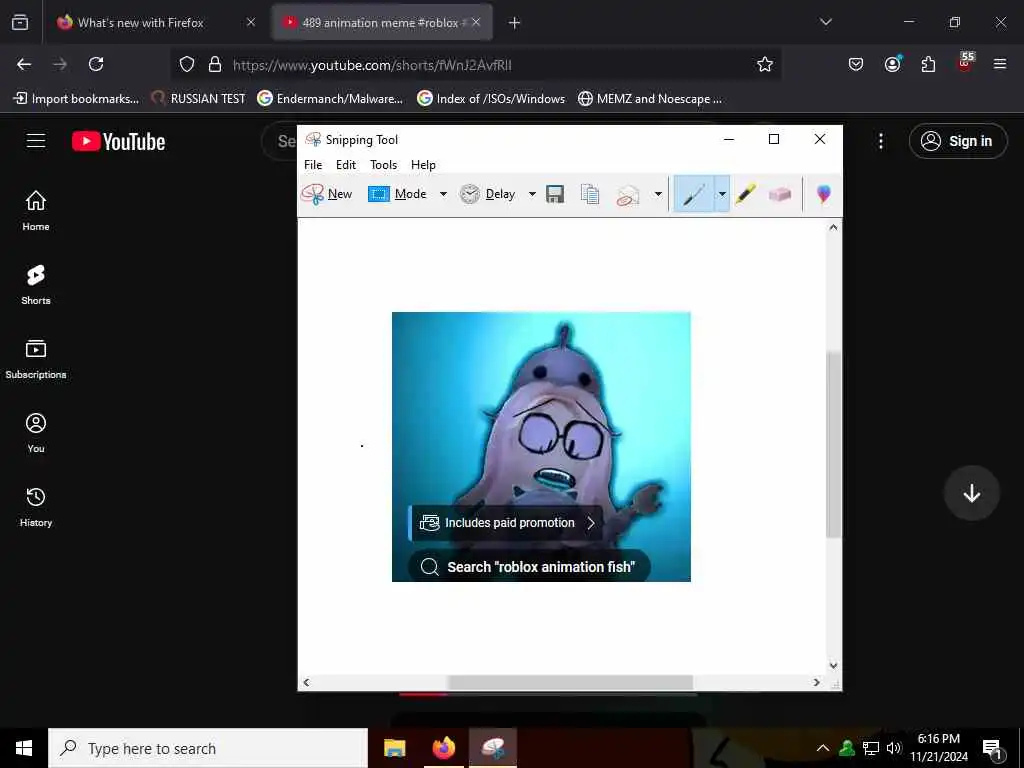Viewport: 1024px width, 768px height.
Task: Edit snip with Paint 3D icon
Action: click(824, 194)
